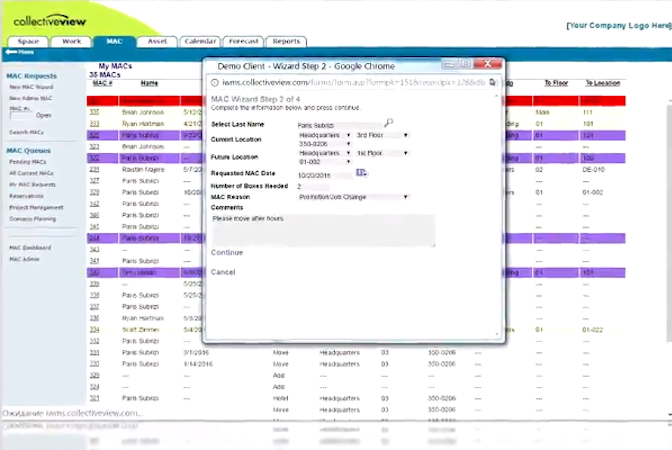The width and height of the screenshot is (672, 450).
Task: Open the 350-0206 space dropdown
Action: coord(324,144)
